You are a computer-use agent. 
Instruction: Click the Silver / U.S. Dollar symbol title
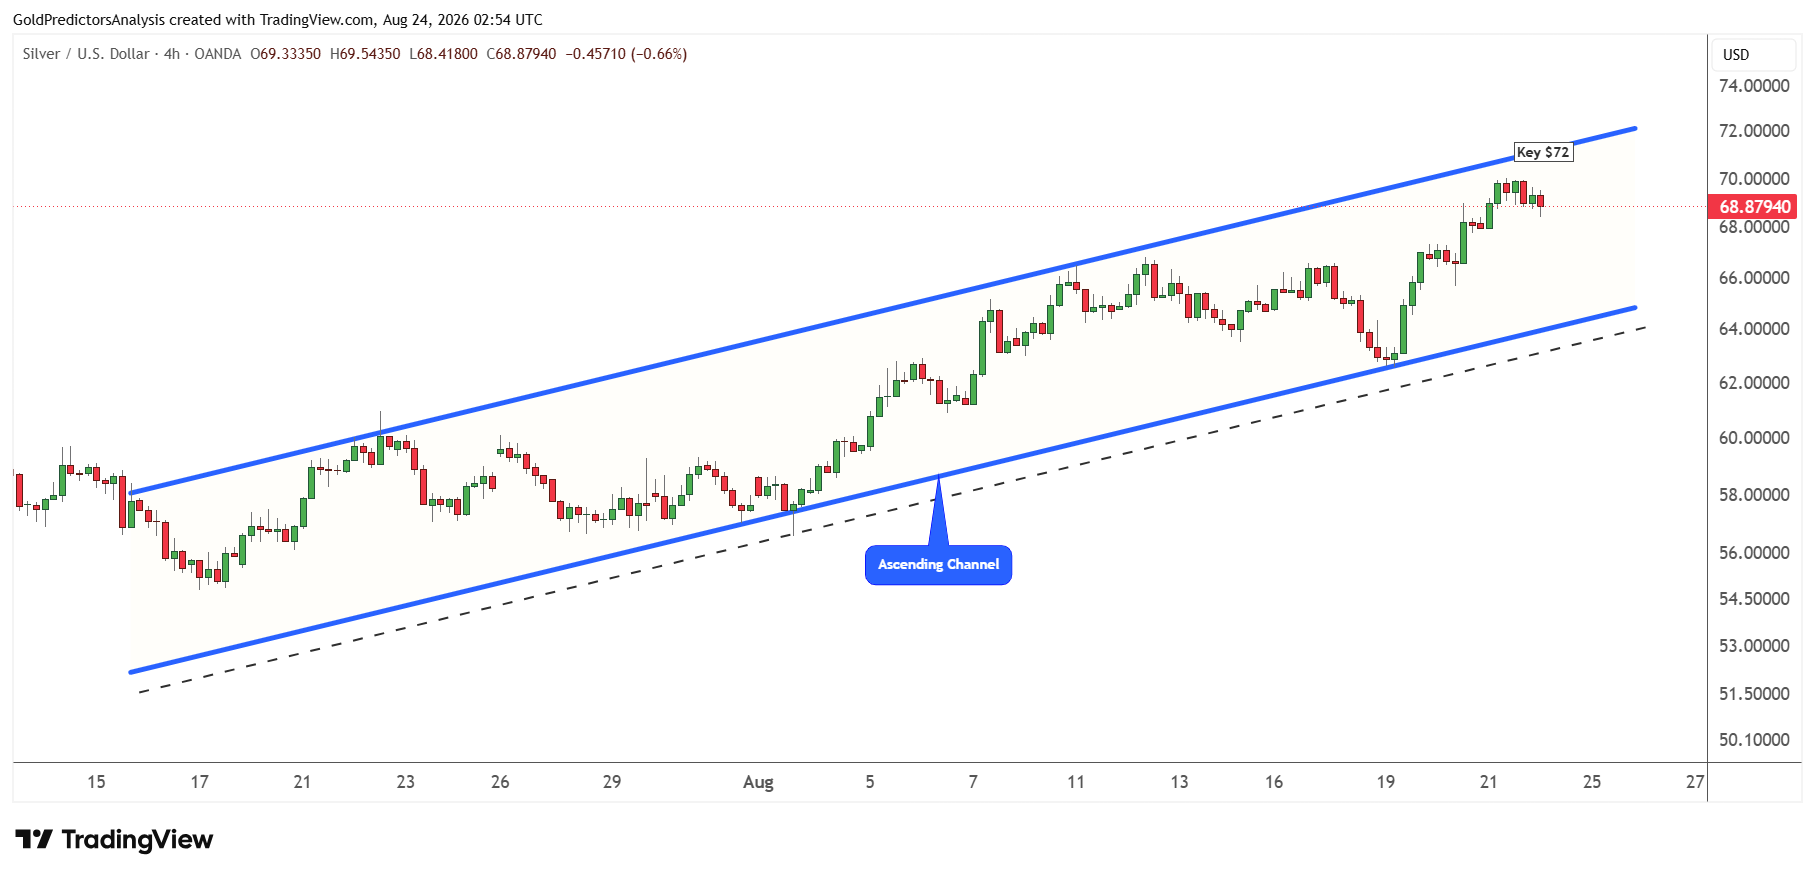click(86, 54)
